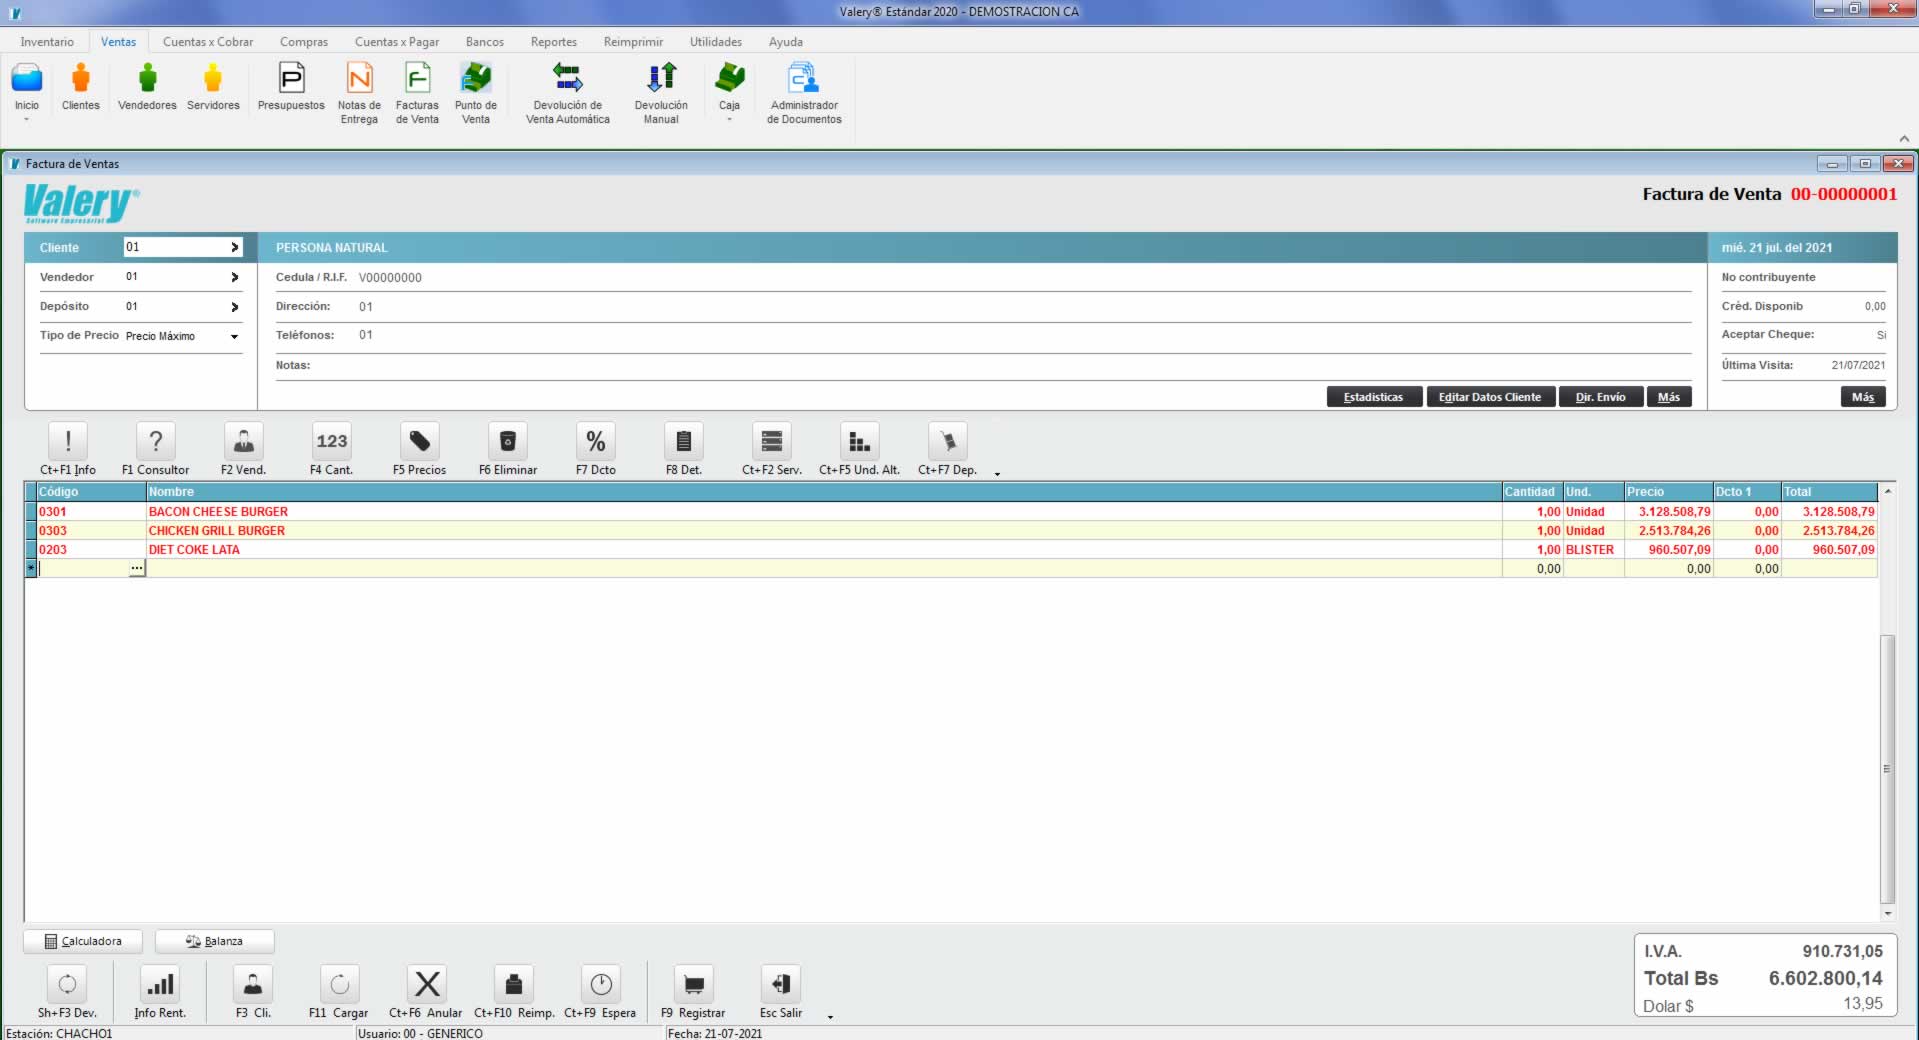Void invoice with Ct+F6 Anular
Viewport: 1919px width, 1040px height.
427,984
